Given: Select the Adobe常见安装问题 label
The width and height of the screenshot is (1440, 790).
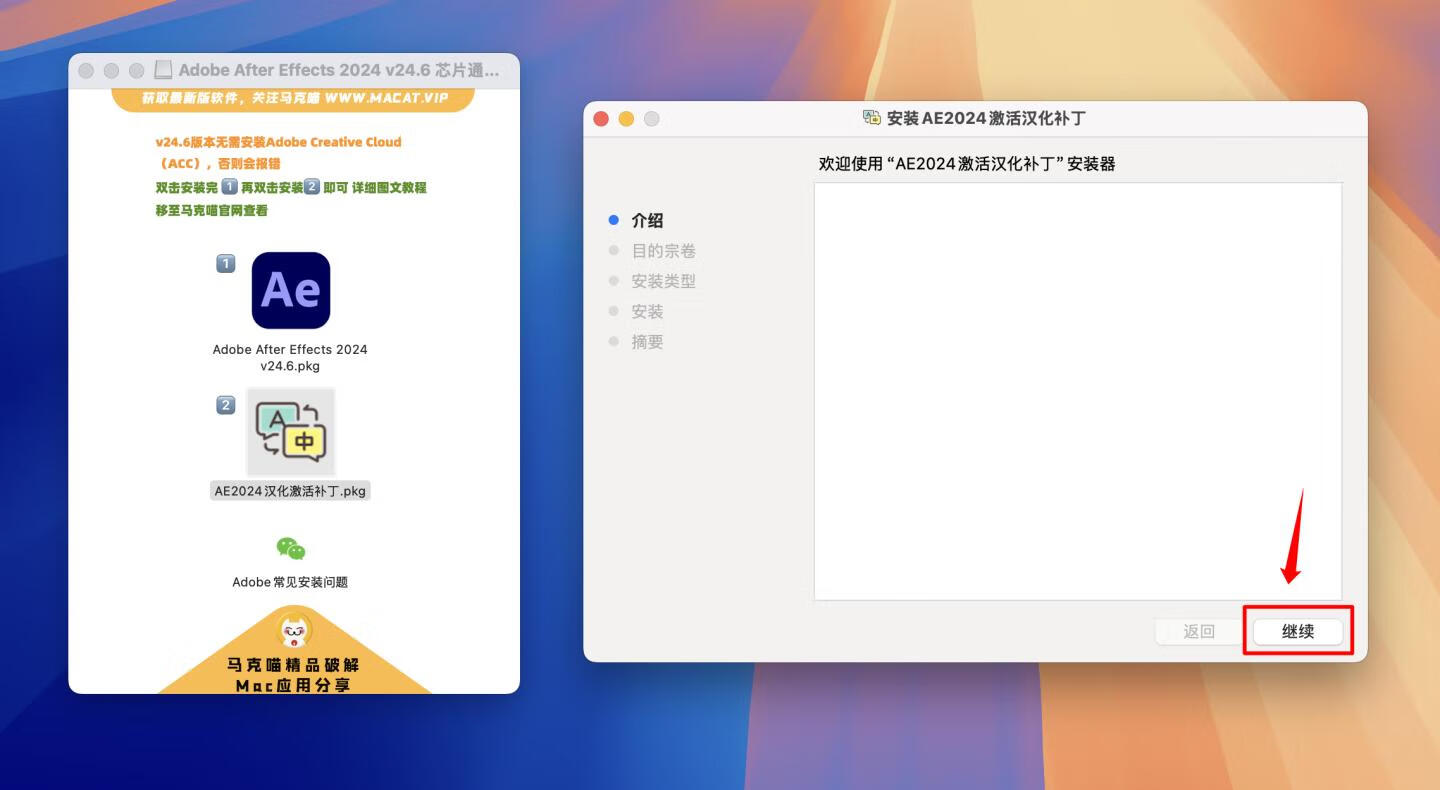Looking at the screenshot, I should tap(290, 582).
